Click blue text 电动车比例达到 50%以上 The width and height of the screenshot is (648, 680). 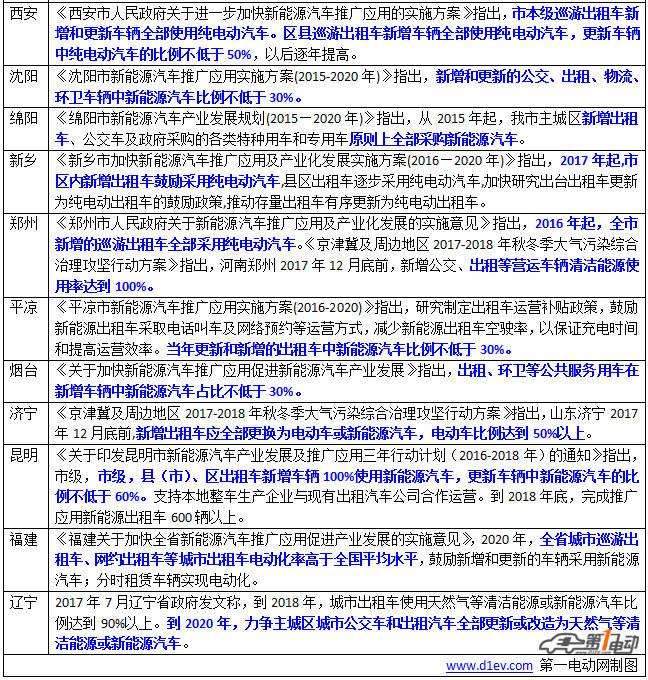tap(509, 433)
